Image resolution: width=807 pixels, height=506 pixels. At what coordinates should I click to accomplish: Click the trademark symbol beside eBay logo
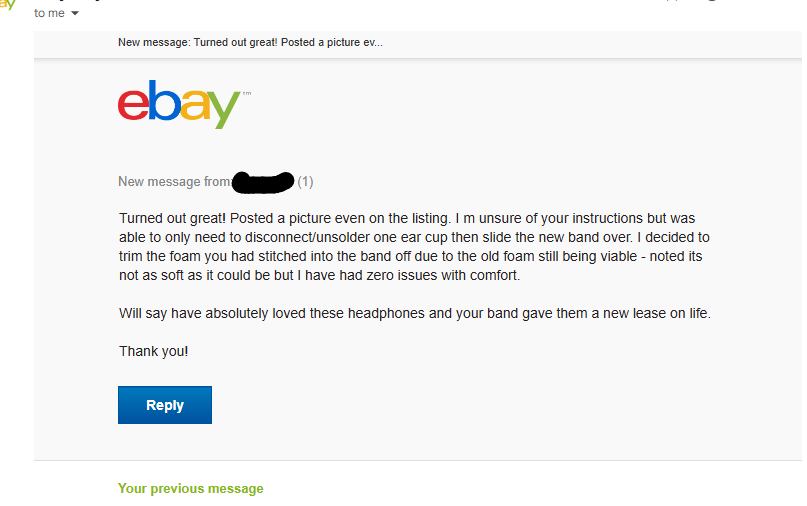coord(246,93)
